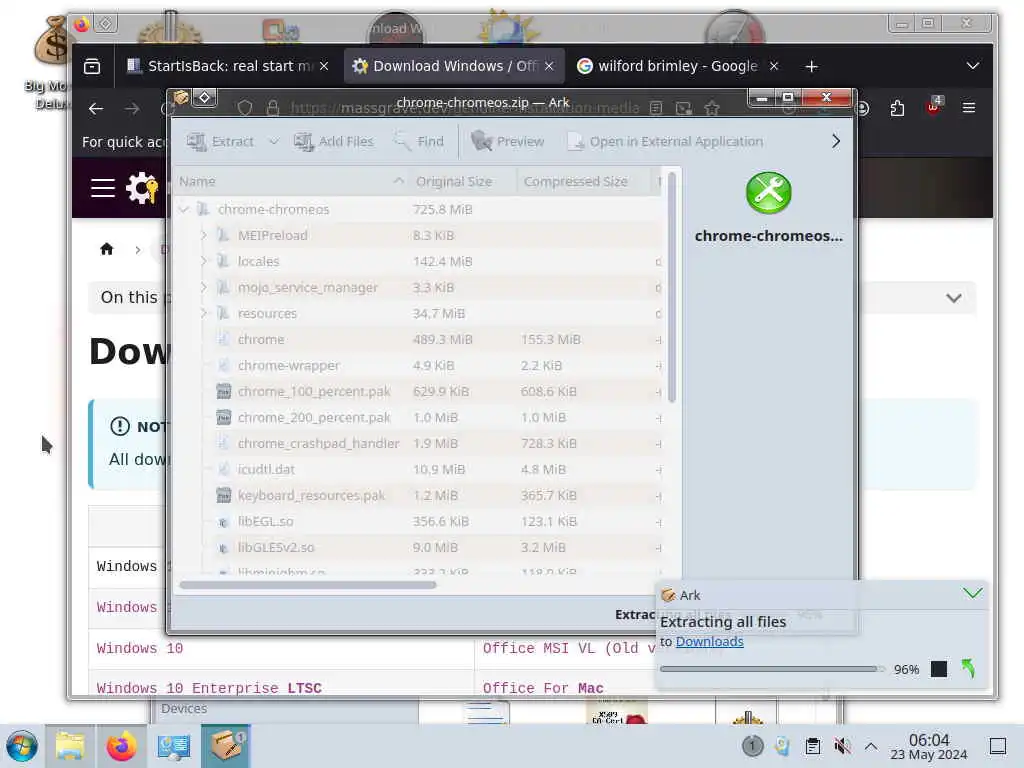Image resolution: width=1024 pixels, height=768 pixels.
Task: Click the Ark vertical scrollbar
Action: pos(672,287)
